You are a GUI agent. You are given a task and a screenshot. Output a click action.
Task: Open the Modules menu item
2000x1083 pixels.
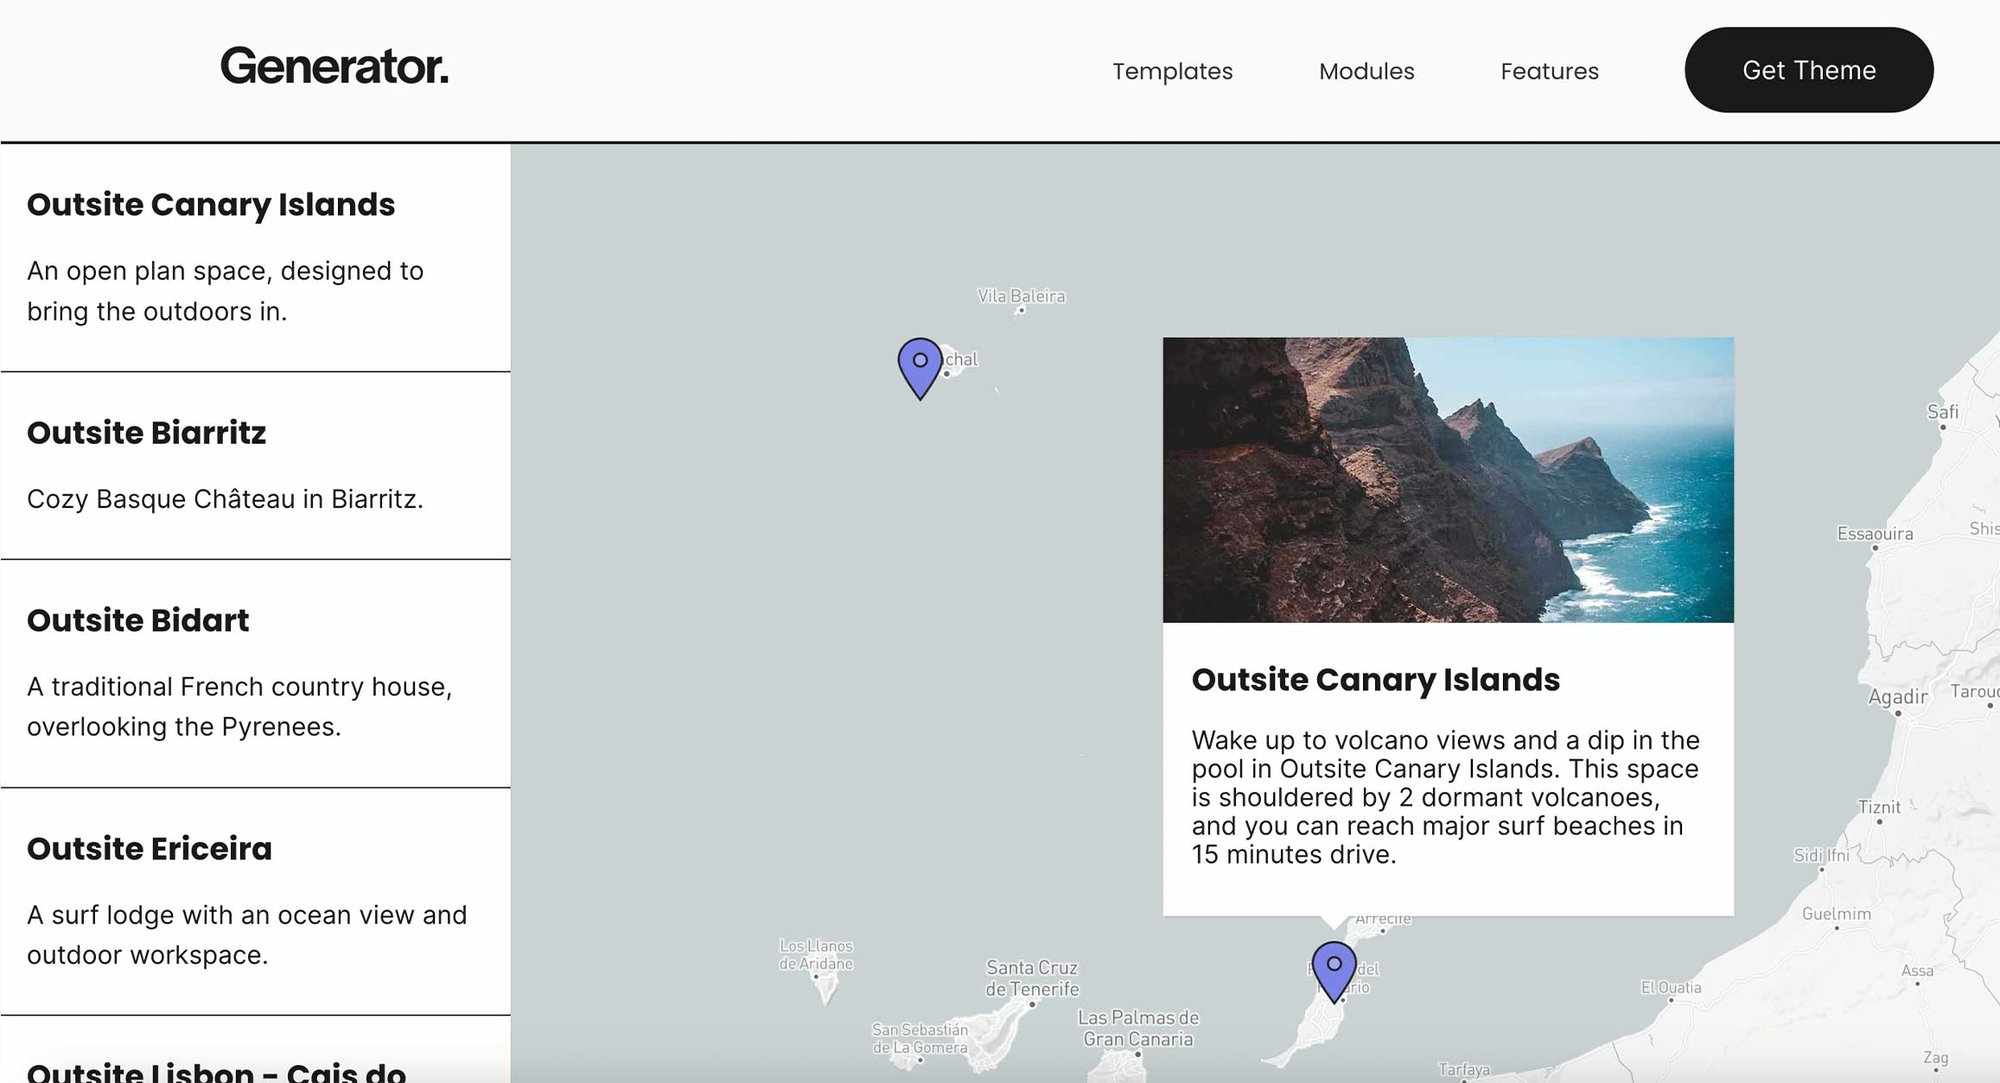pos(1366,71)
